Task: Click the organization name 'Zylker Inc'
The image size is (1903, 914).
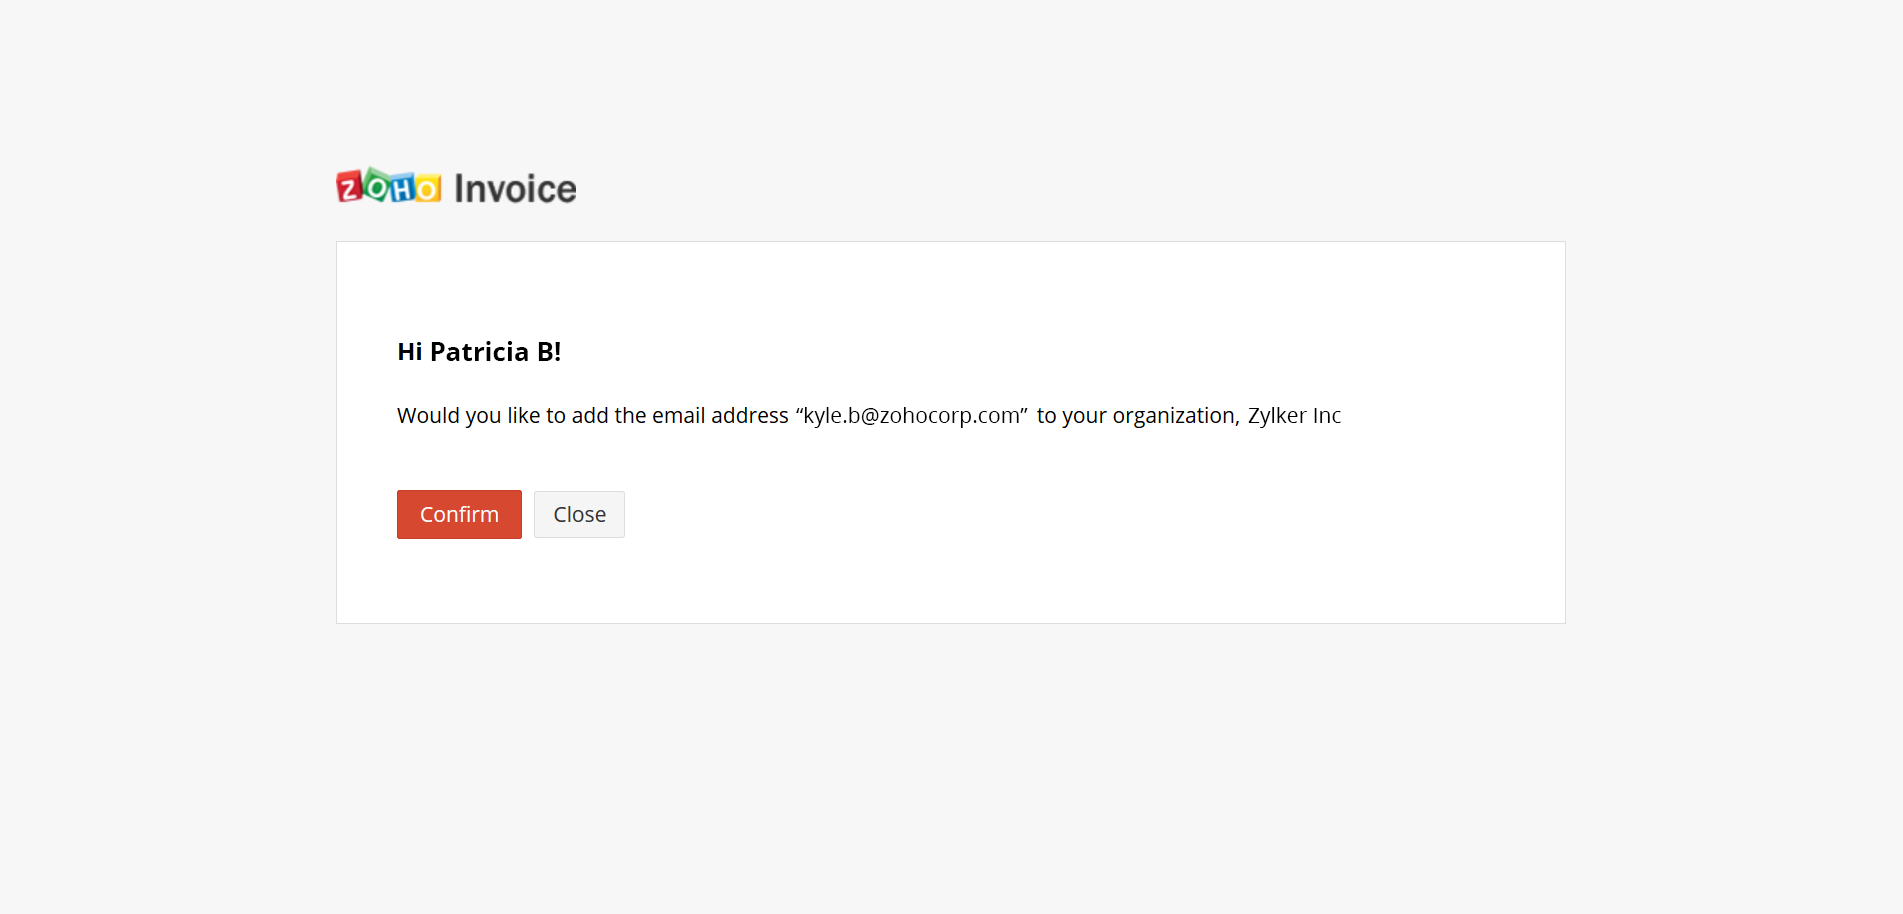Action: [x=1293, y=415]
